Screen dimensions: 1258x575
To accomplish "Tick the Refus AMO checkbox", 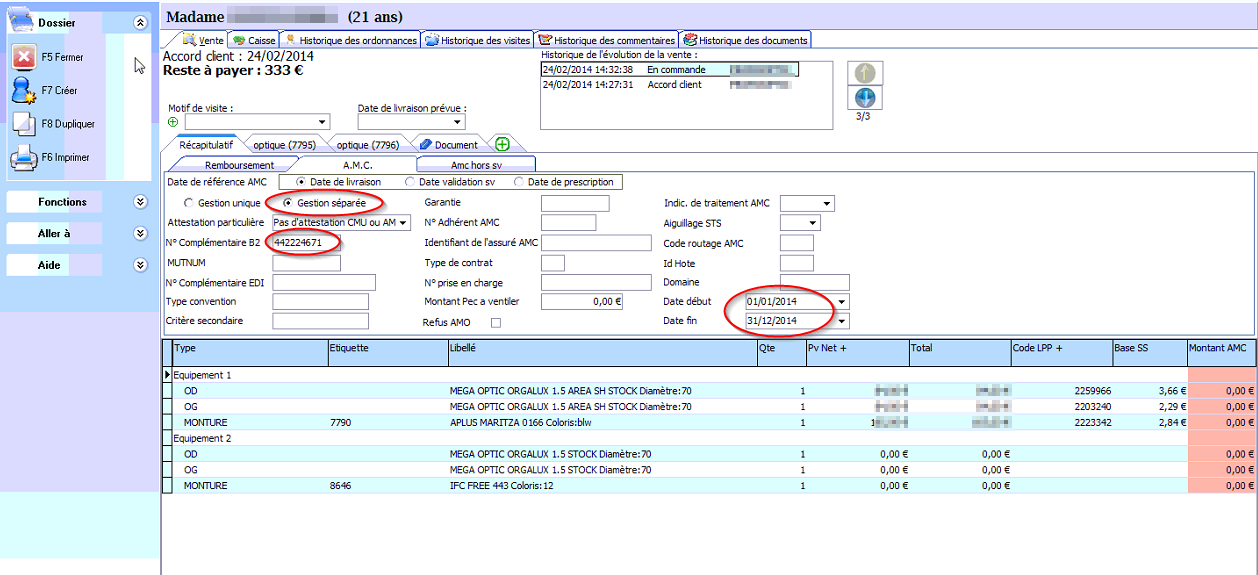I will pos(495,323).
